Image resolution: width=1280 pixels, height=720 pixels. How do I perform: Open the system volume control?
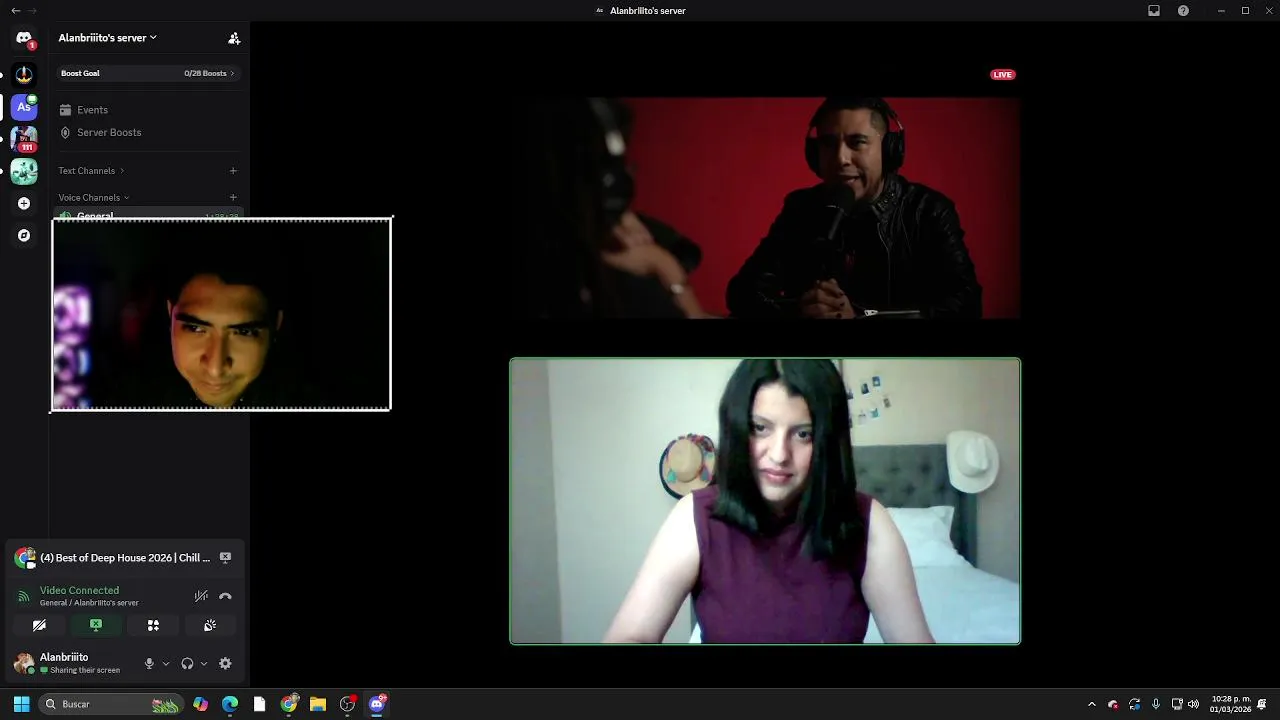point(1193,704)
